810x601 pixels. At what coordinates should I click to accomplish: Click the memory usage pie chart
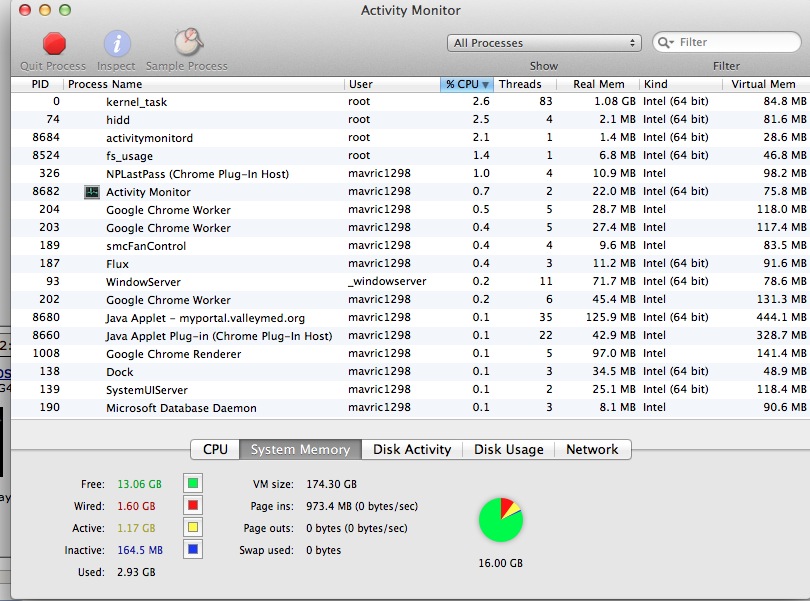click(501, 520)
